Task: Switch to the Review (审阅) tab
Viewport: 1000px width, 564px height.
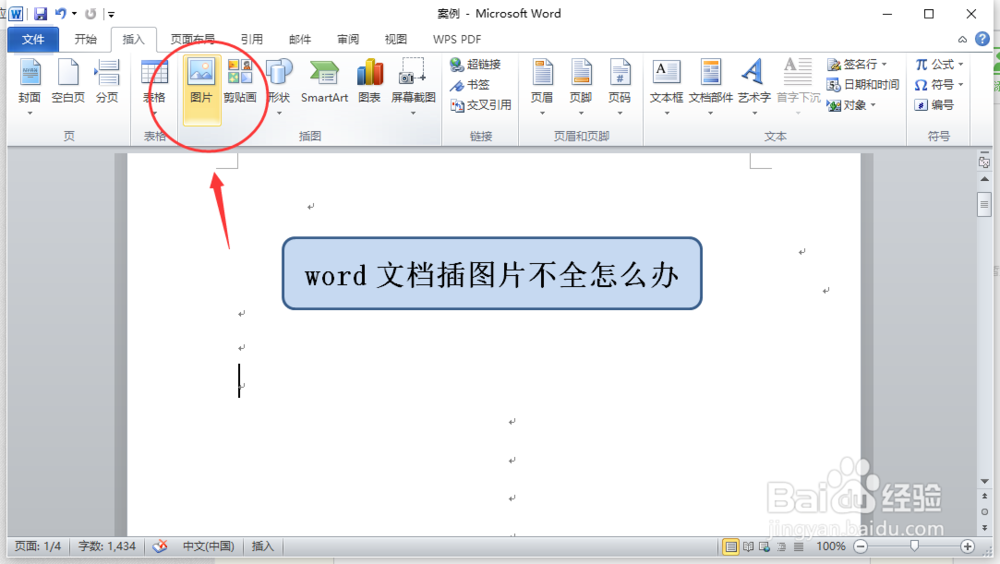Action: (348, 40)
